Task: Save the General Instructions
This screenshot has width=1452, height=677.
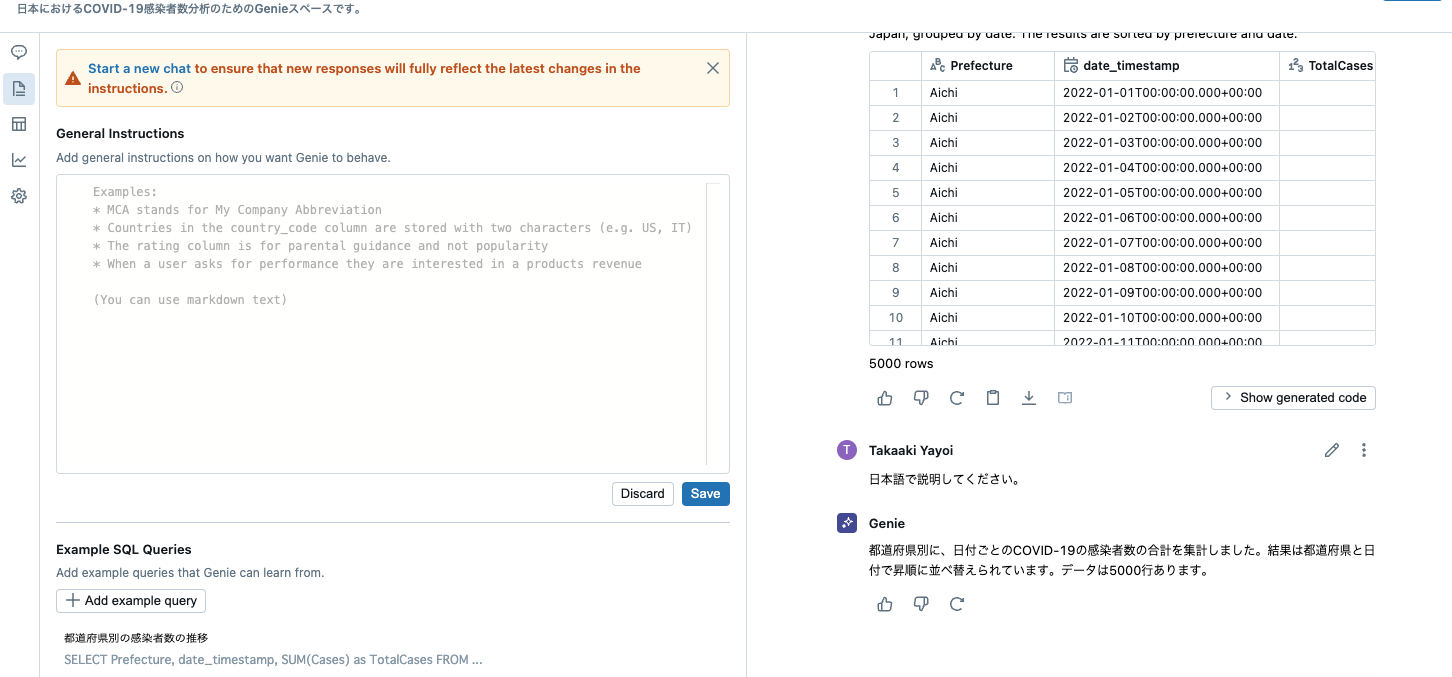Action: tap(706, 493)
